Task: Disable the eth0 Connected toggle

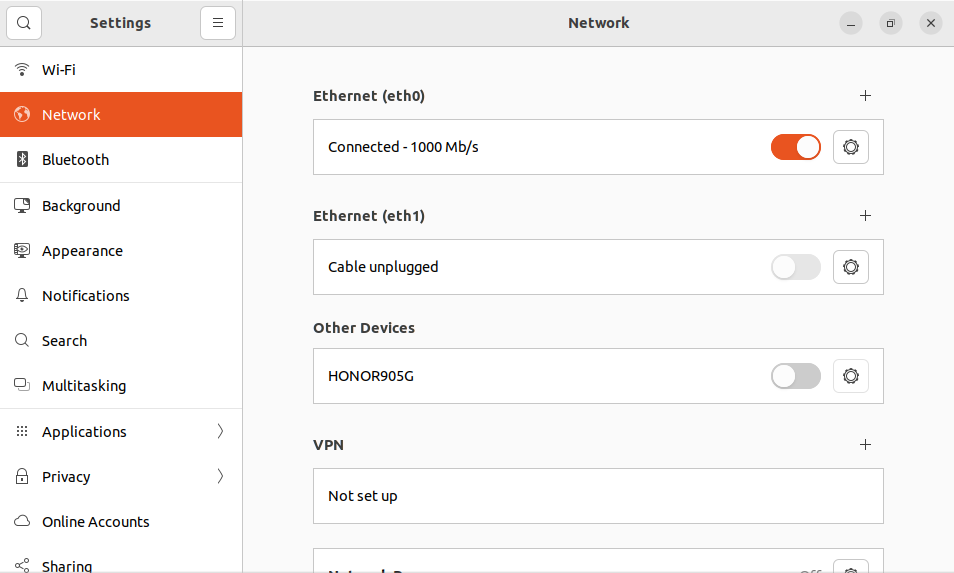Action: (x=796, y=147)
